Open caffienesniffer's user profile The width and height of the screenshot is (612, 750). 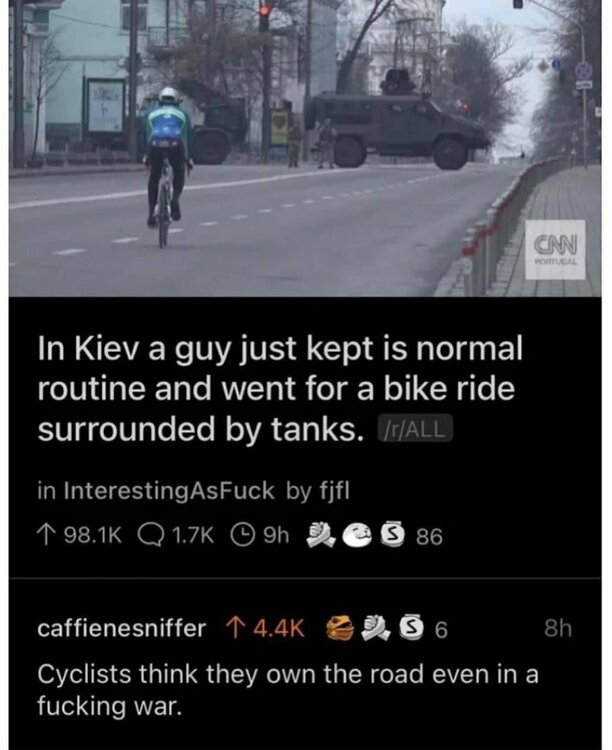[x=122, y=628]
